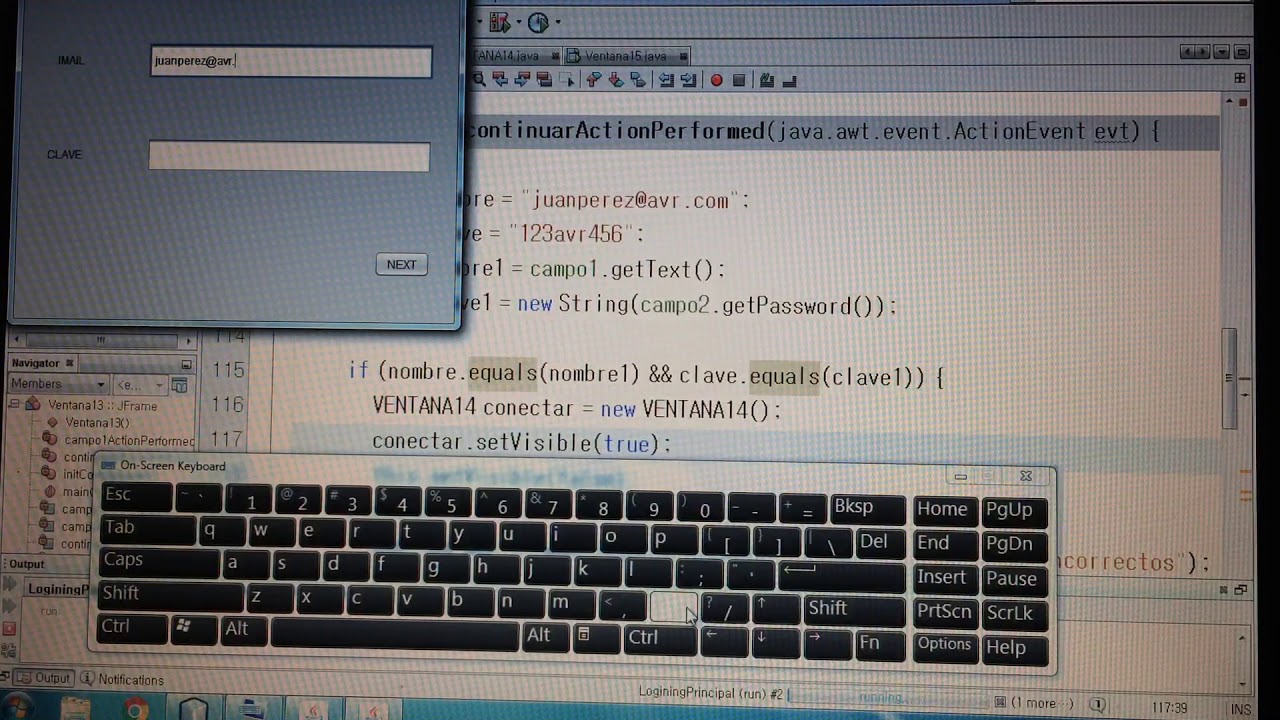Open File Explorer from the taskbar

pyautogui.click(x=77, y=708)
